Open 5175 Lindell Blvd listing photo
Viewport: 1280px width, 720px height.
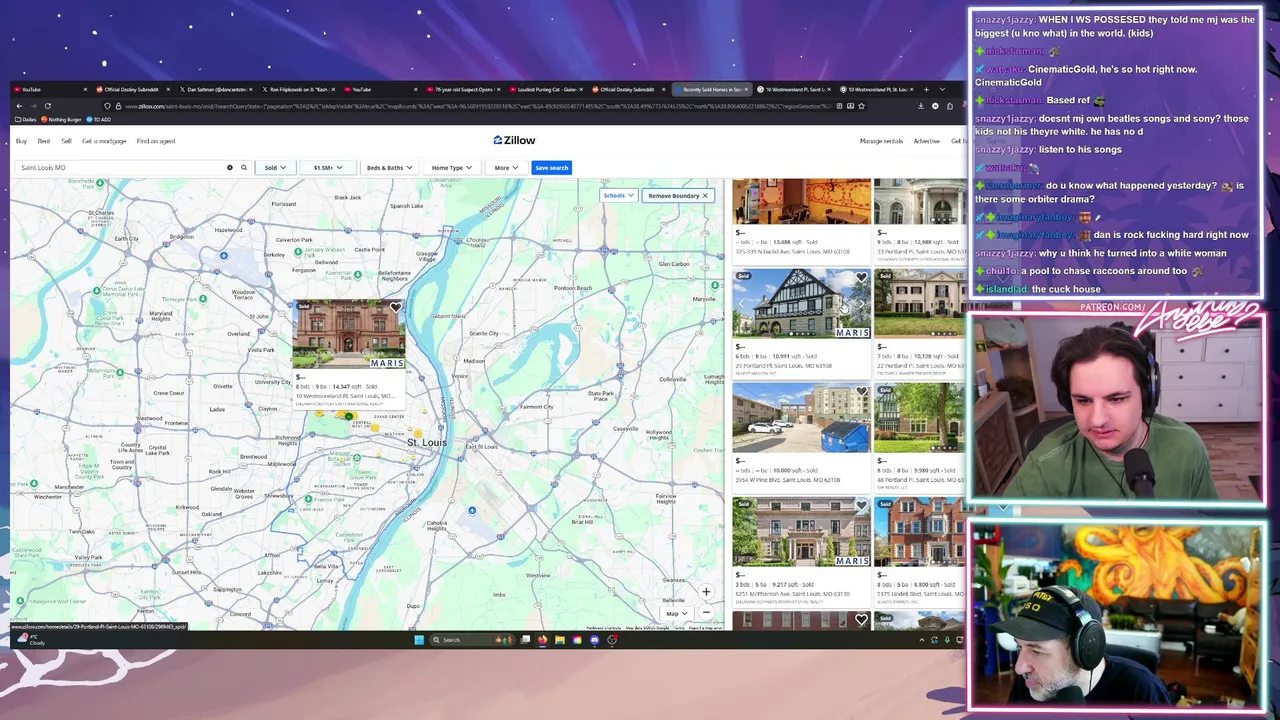coord(920,532)
